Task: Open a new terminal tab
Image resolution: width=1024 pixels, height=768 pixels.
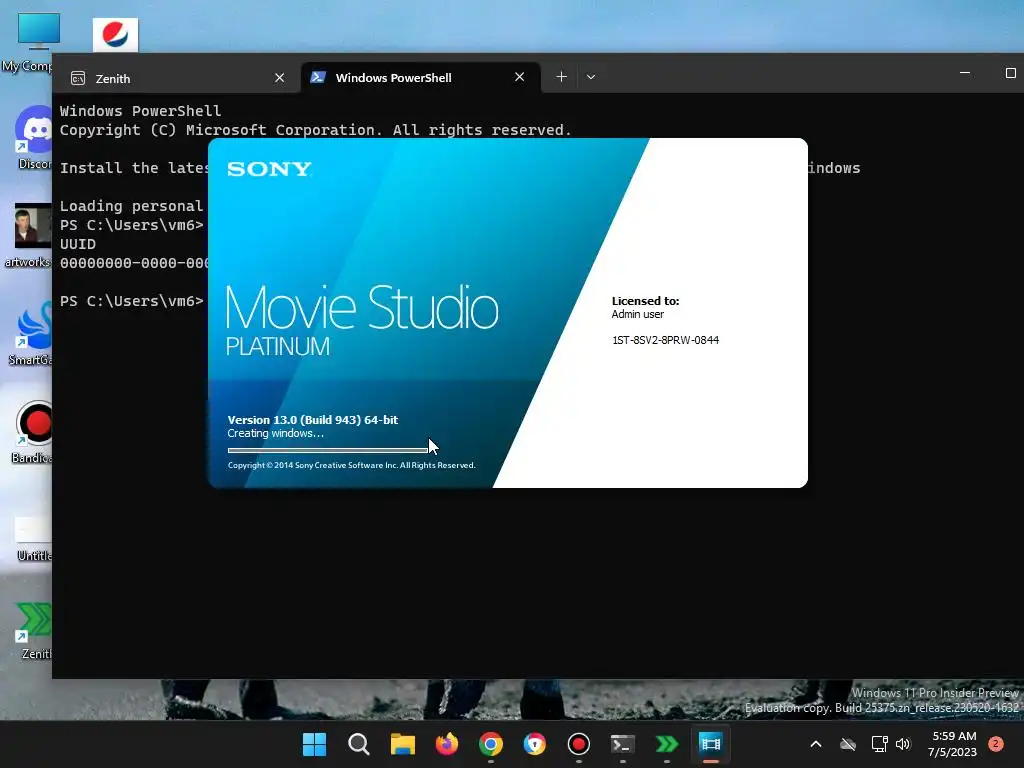Action: [x=561, y=77]
